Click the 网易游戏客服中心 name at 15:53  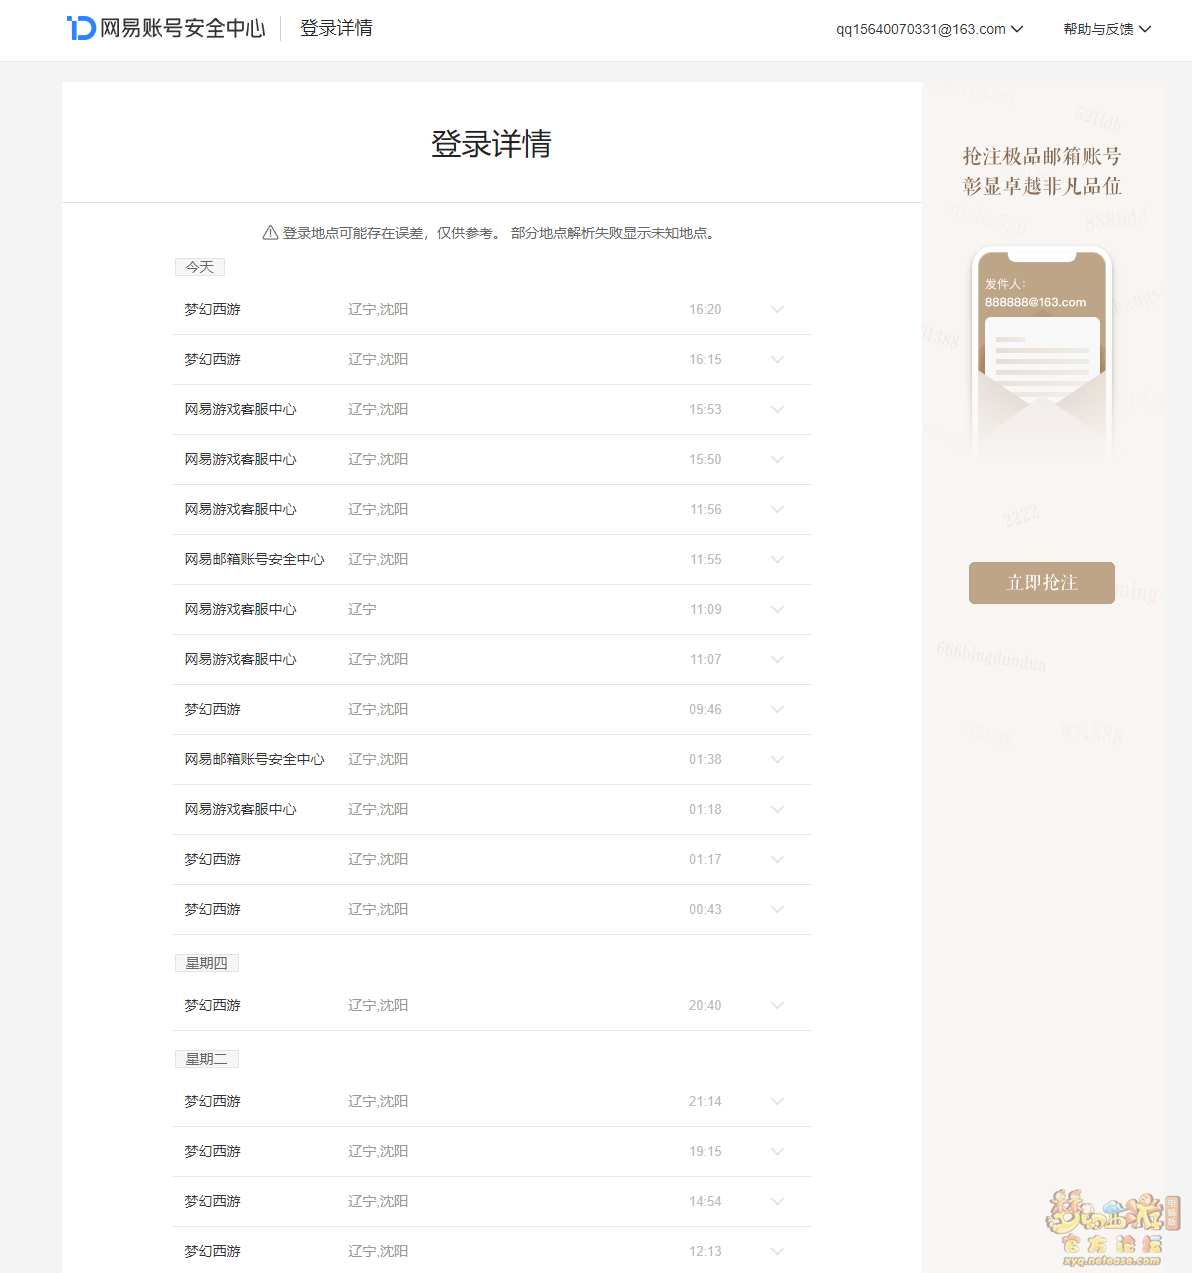(x=240, y=410)
